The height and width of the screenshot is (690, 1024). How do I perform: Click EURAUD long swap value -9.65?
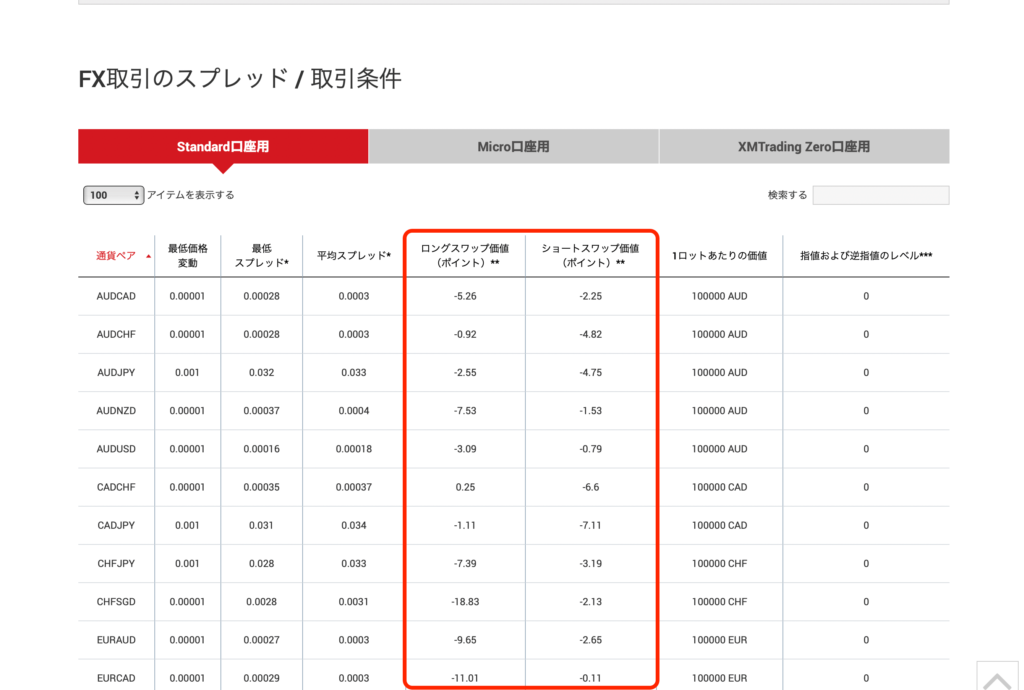click(x=465, y=640)
